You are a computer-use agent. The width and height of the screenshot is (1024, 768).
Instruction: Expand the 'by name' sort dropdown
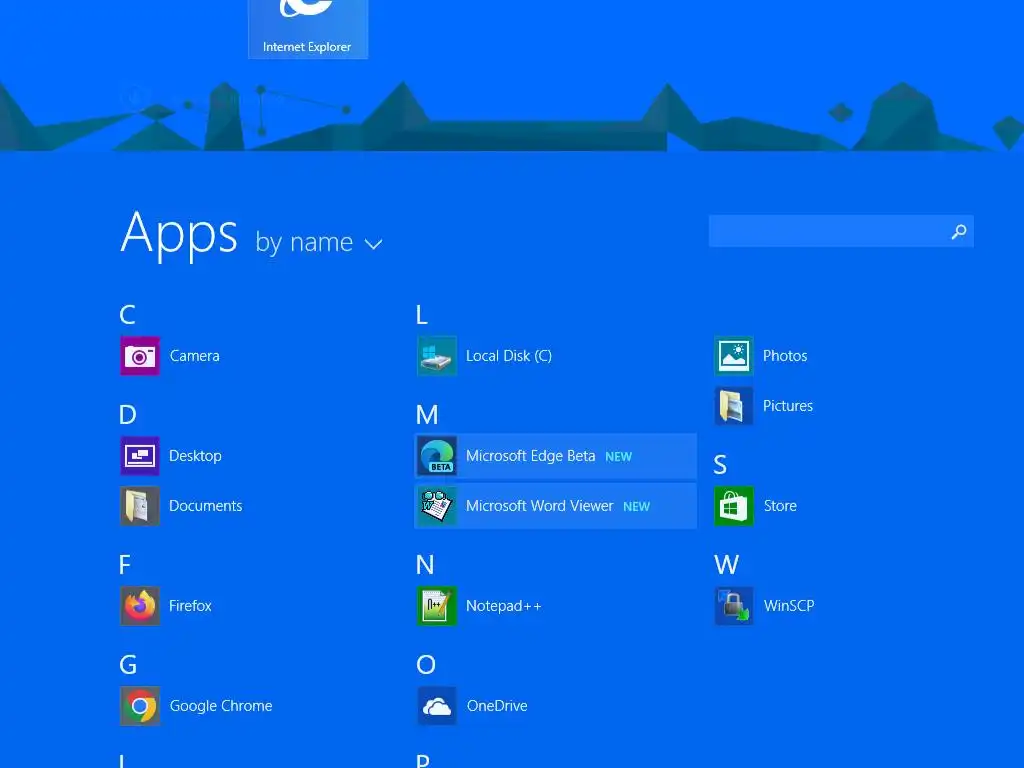319,242
